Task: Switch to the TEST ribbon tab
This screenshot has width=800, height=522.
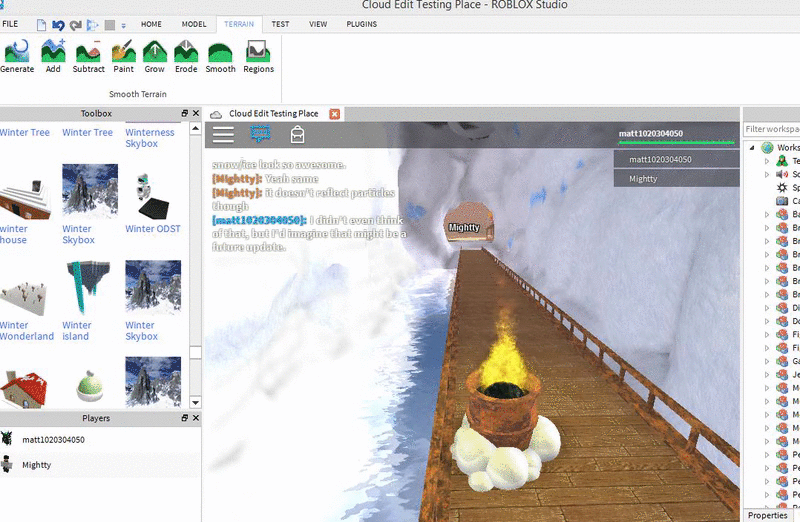Action: click(280, 24)
